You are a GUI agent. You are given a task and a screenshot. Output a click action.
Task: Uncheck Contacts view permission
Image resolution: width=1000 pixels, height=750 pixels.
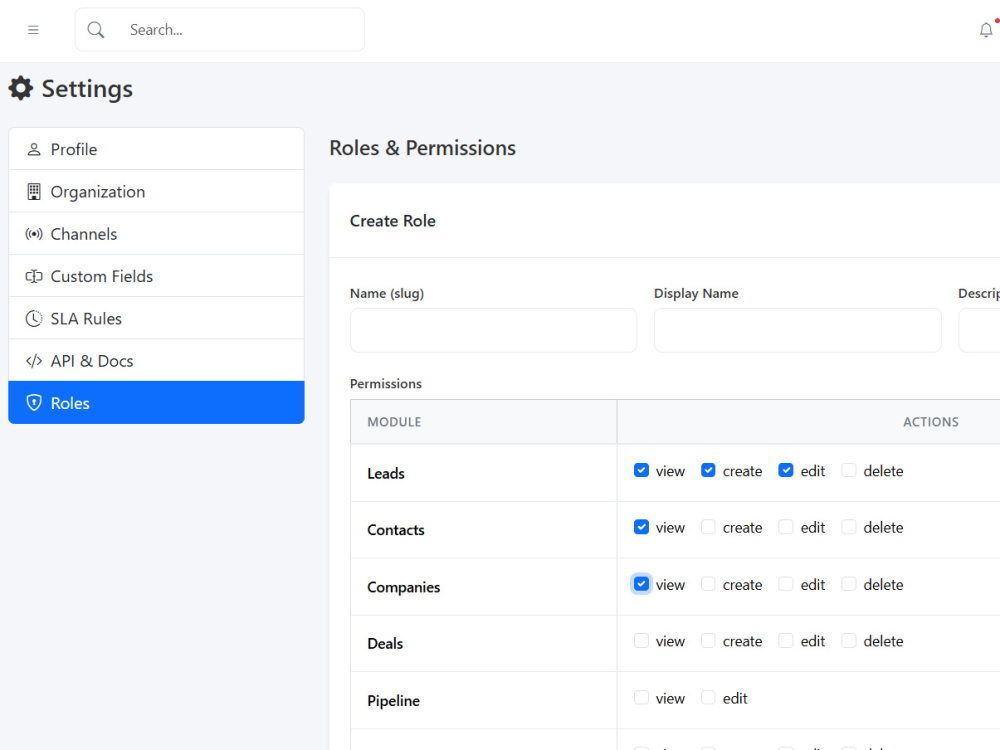click(642, 527)
